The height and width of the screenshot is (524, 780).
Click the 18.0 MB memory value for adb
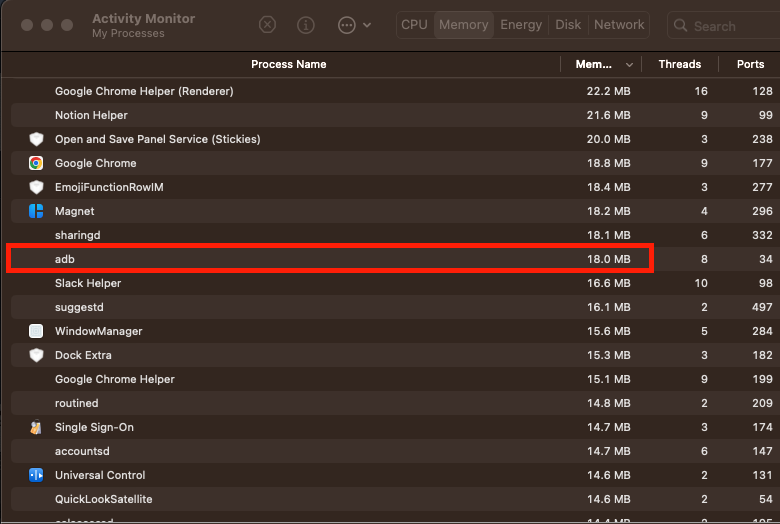coord(608,259)
